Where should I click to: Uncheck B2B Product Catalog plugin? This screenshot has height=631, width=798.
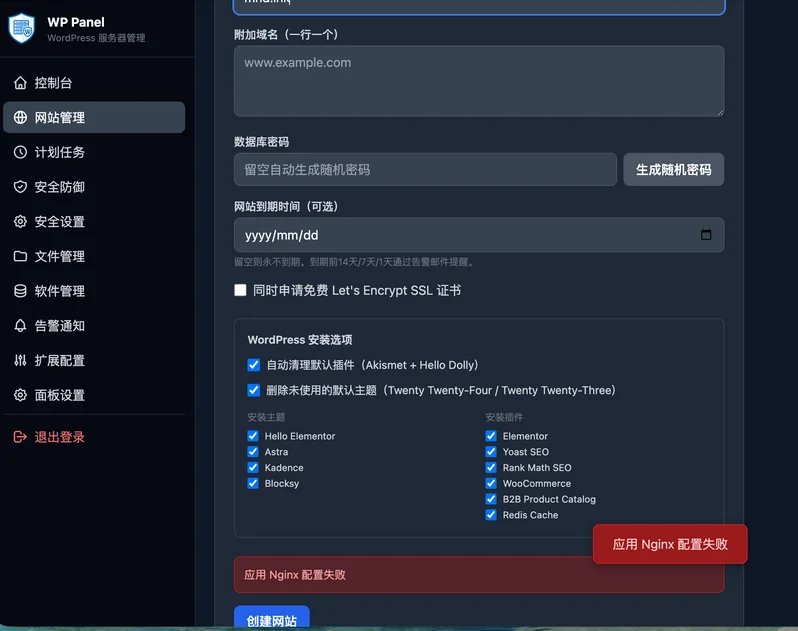(x=491, y=499)
